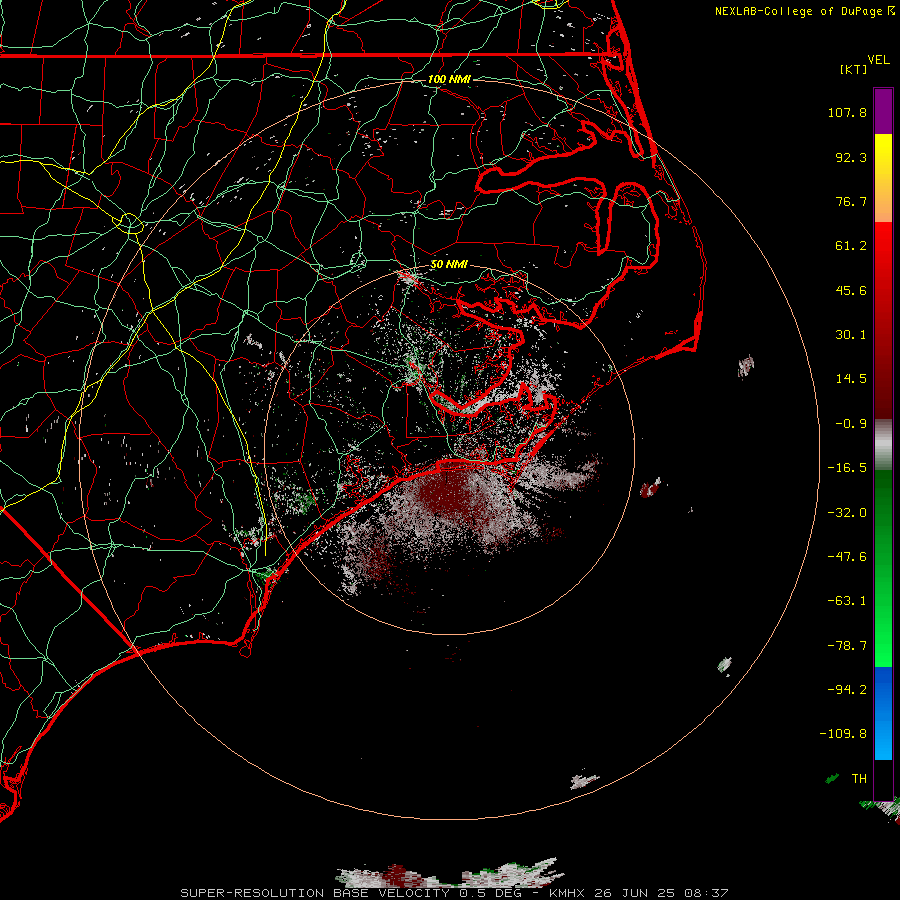The height and width of the screenshot is (900, 900).
Task: Click the 92.3 scale value
Action: [851, 157]
